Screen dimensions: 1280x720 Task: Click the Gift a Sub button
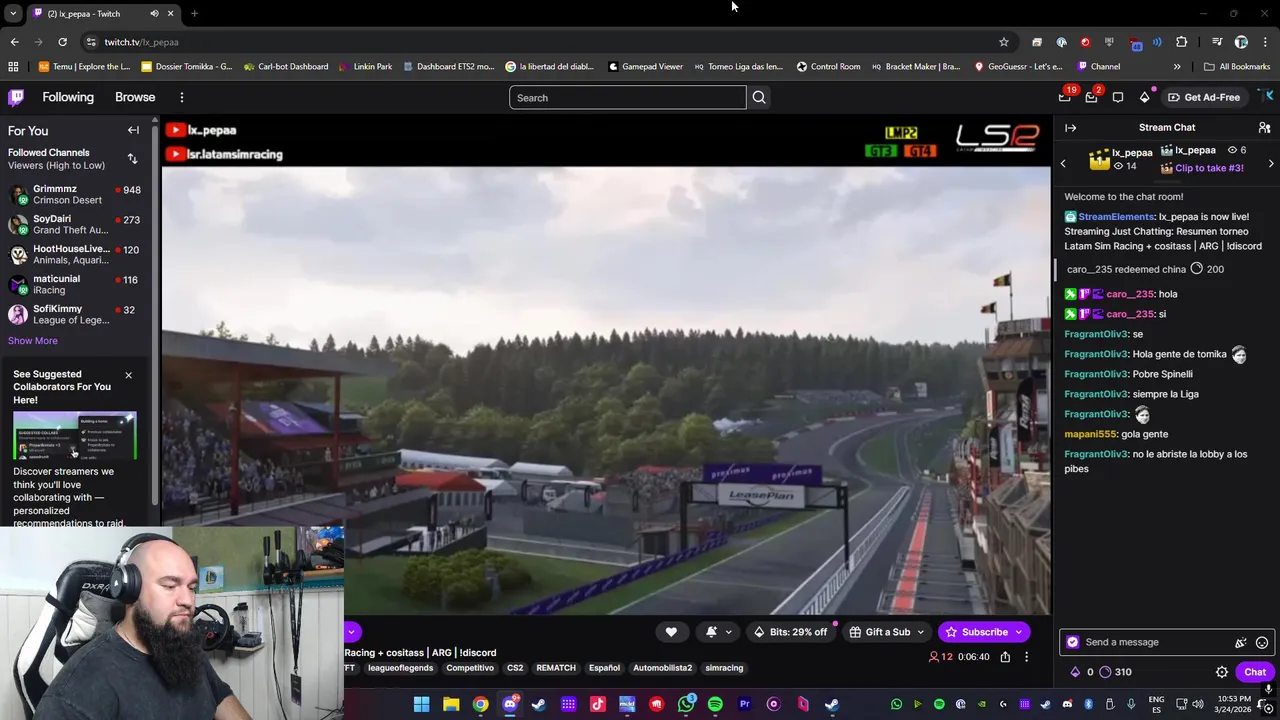click(880, 632)
